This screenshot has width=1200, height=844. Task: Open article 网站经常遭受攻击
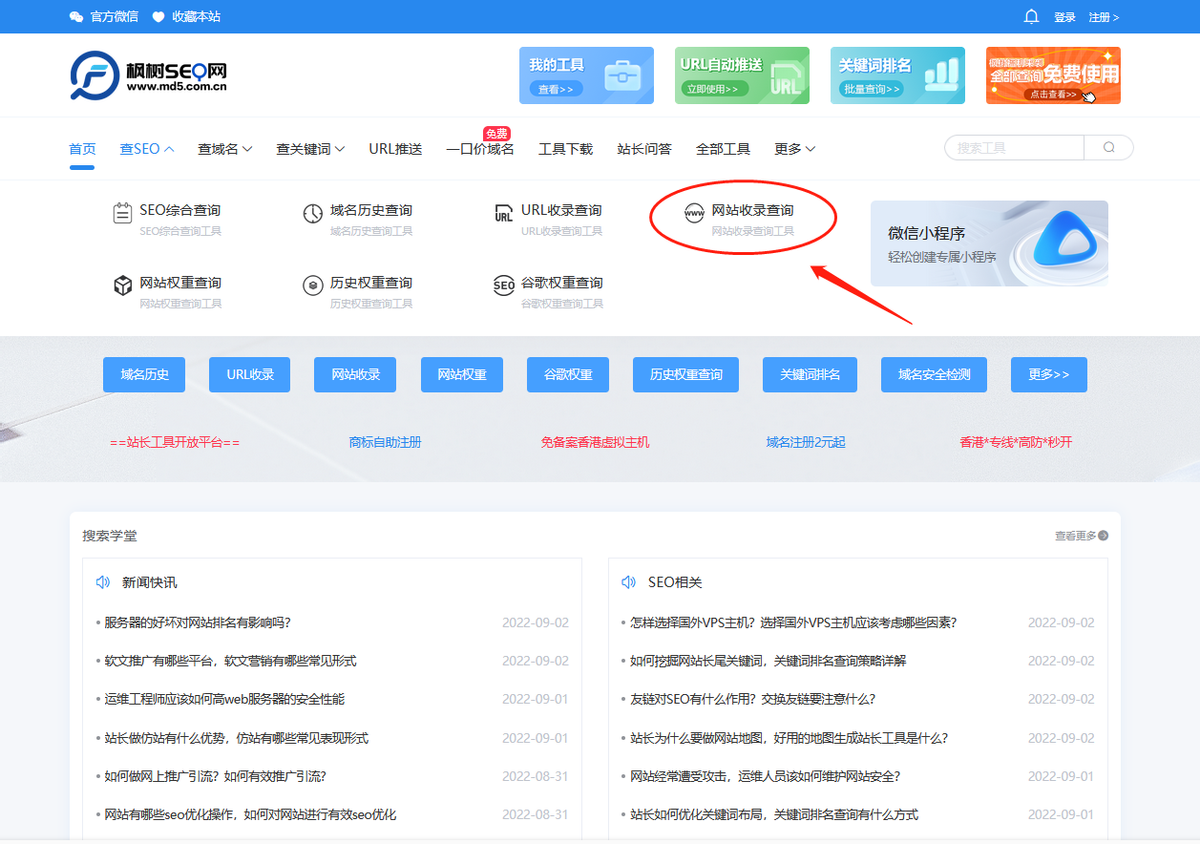point(765,776)
